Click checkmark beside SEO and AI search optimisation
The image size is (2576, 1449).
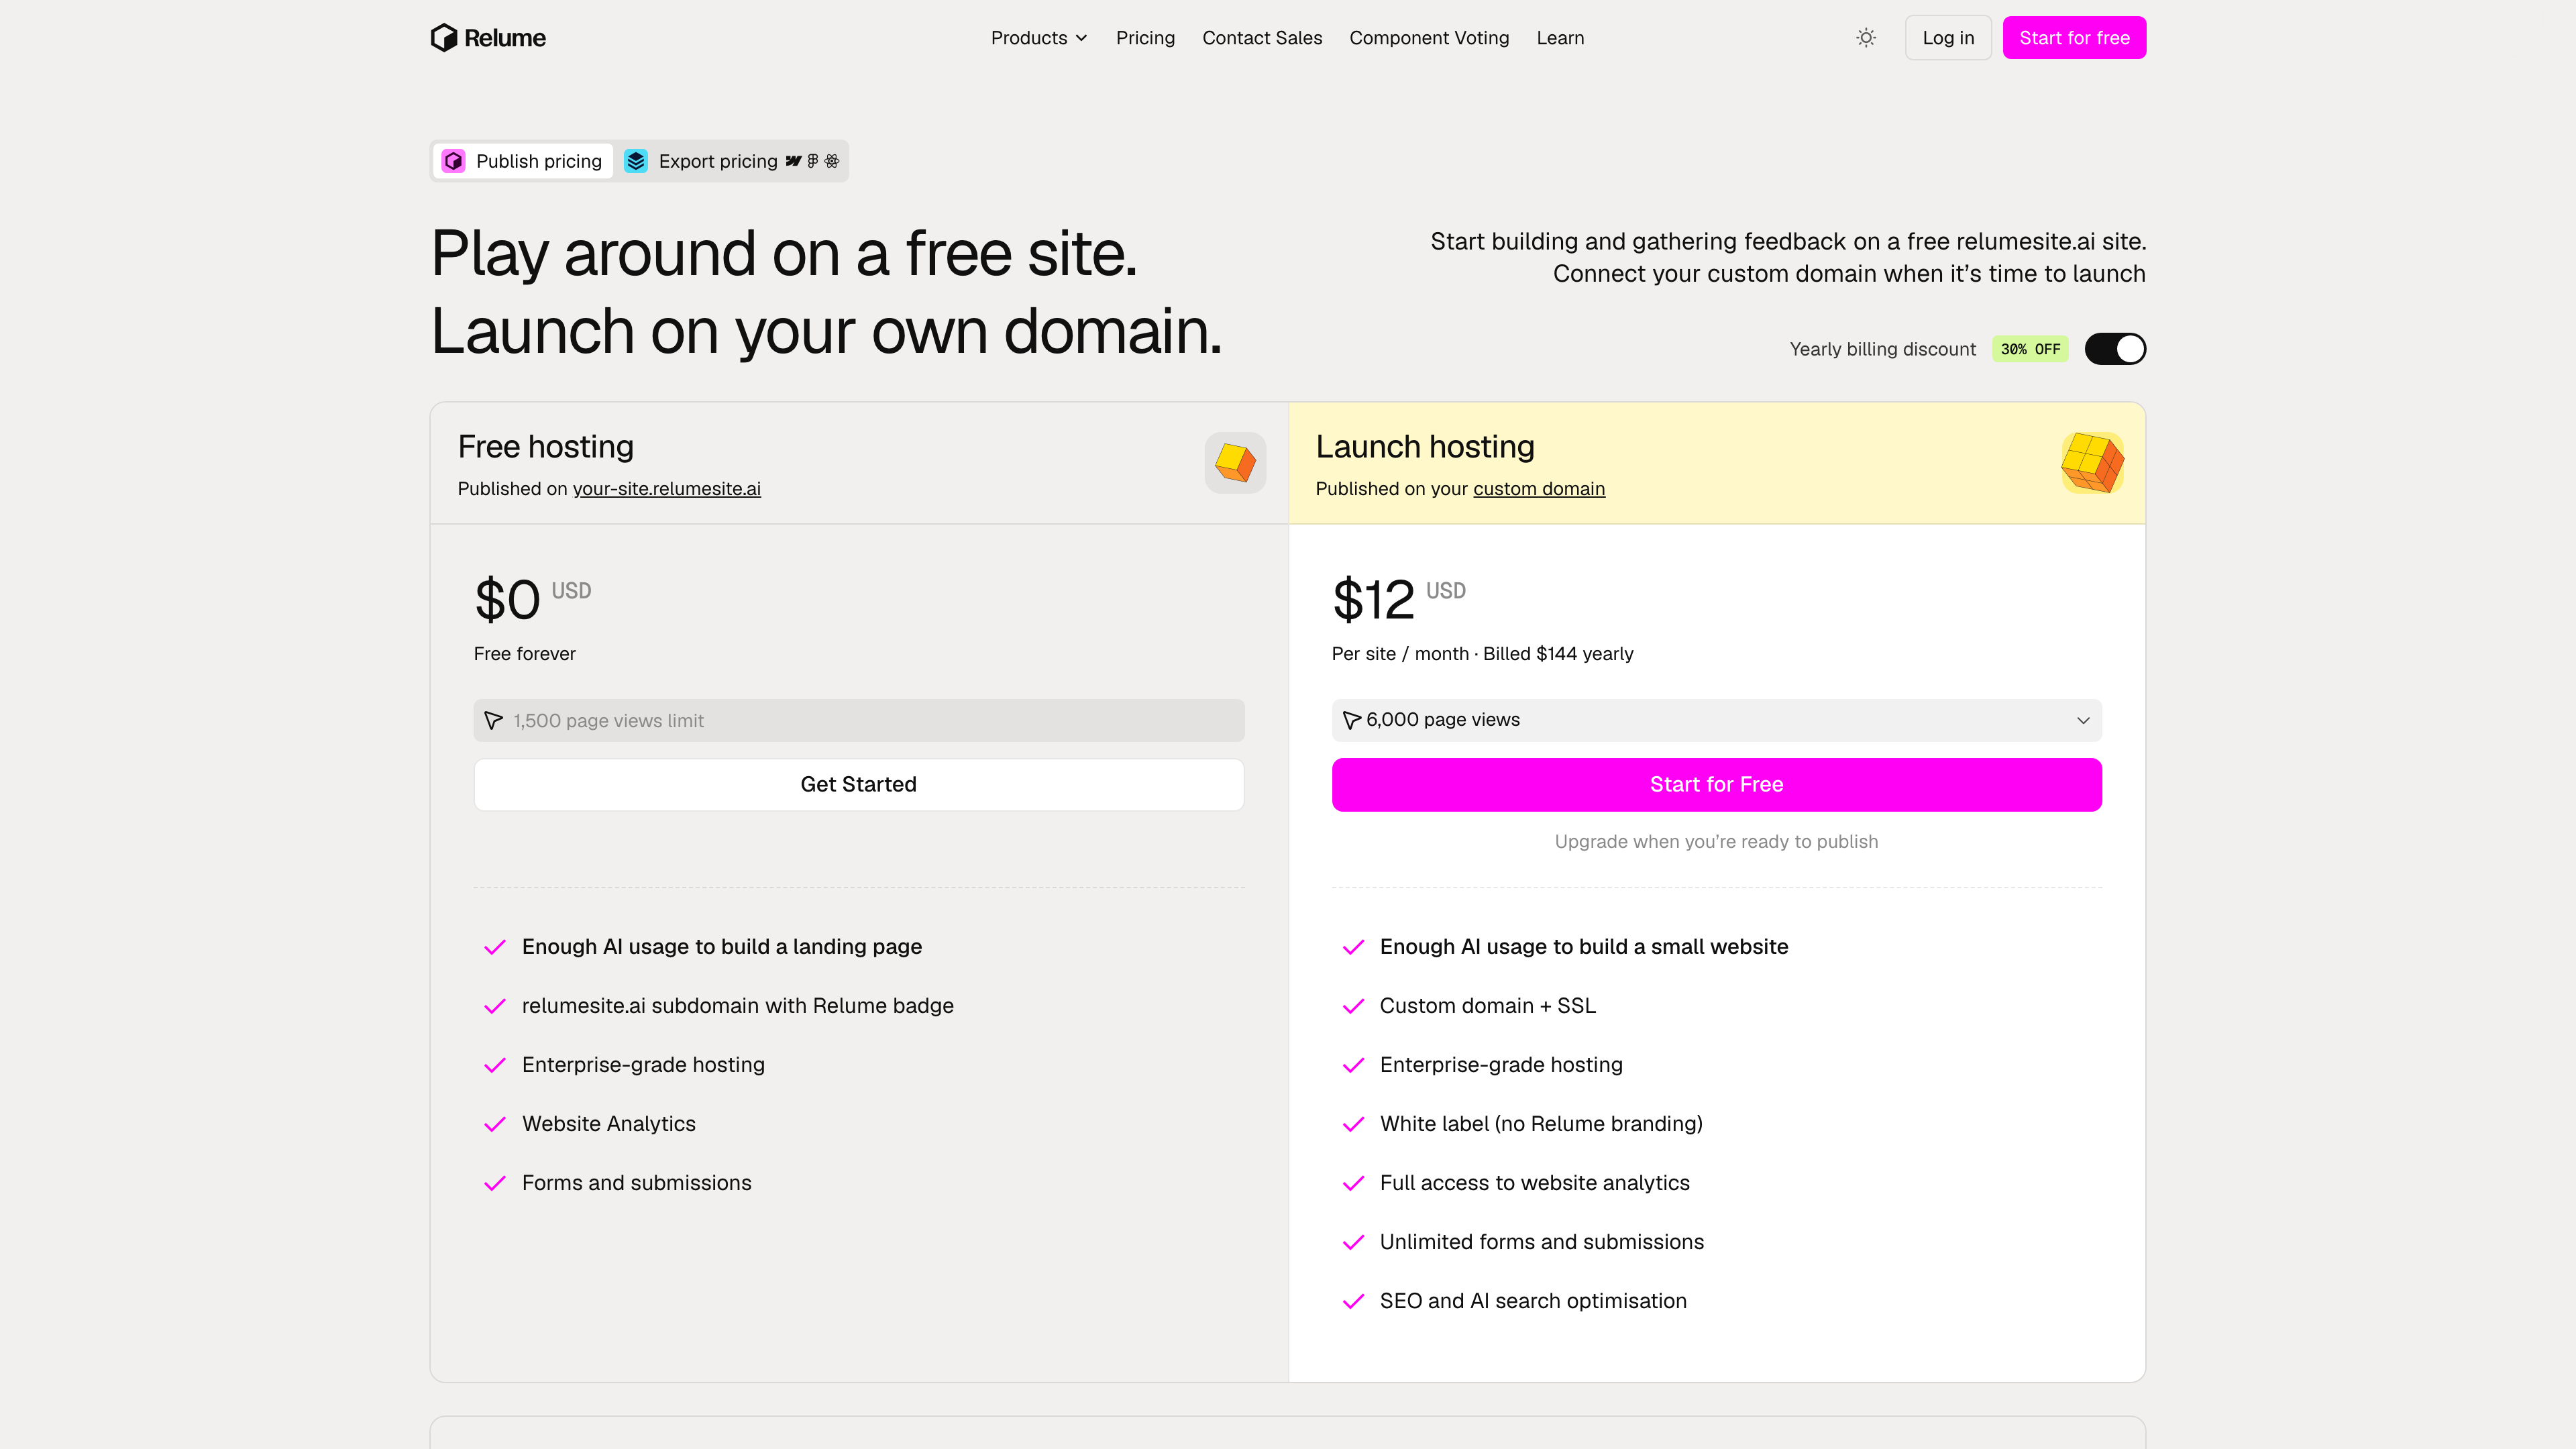tap(1353, 1301)
